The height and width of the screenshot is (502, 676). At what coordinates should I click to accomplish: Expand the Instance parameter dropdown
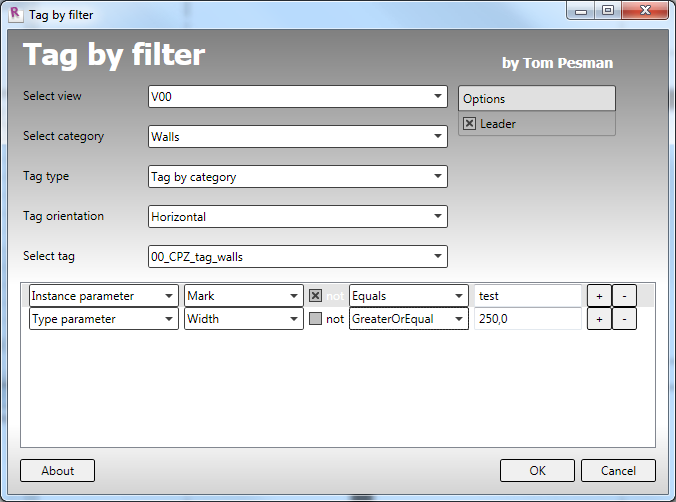point(103,296)
